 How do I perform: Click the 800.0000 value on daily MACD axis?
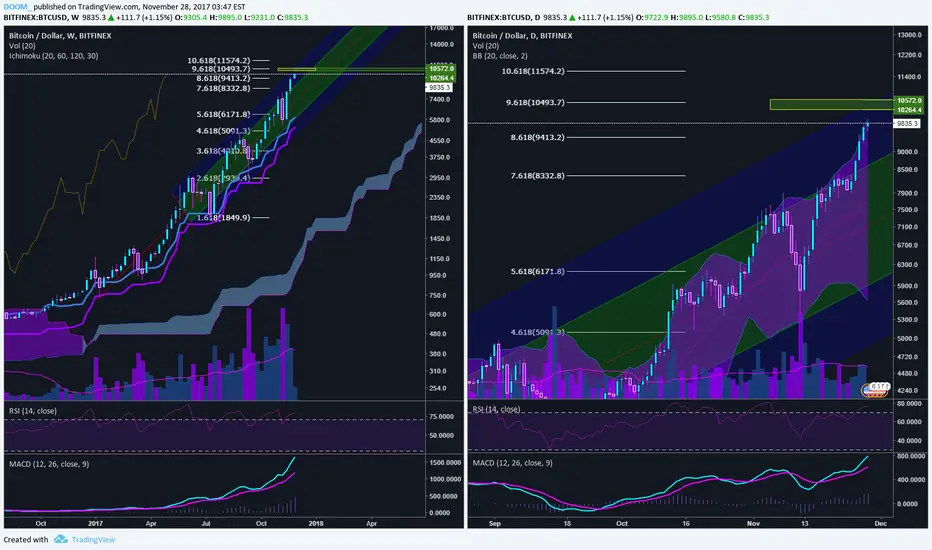click(x=911, y=457)
